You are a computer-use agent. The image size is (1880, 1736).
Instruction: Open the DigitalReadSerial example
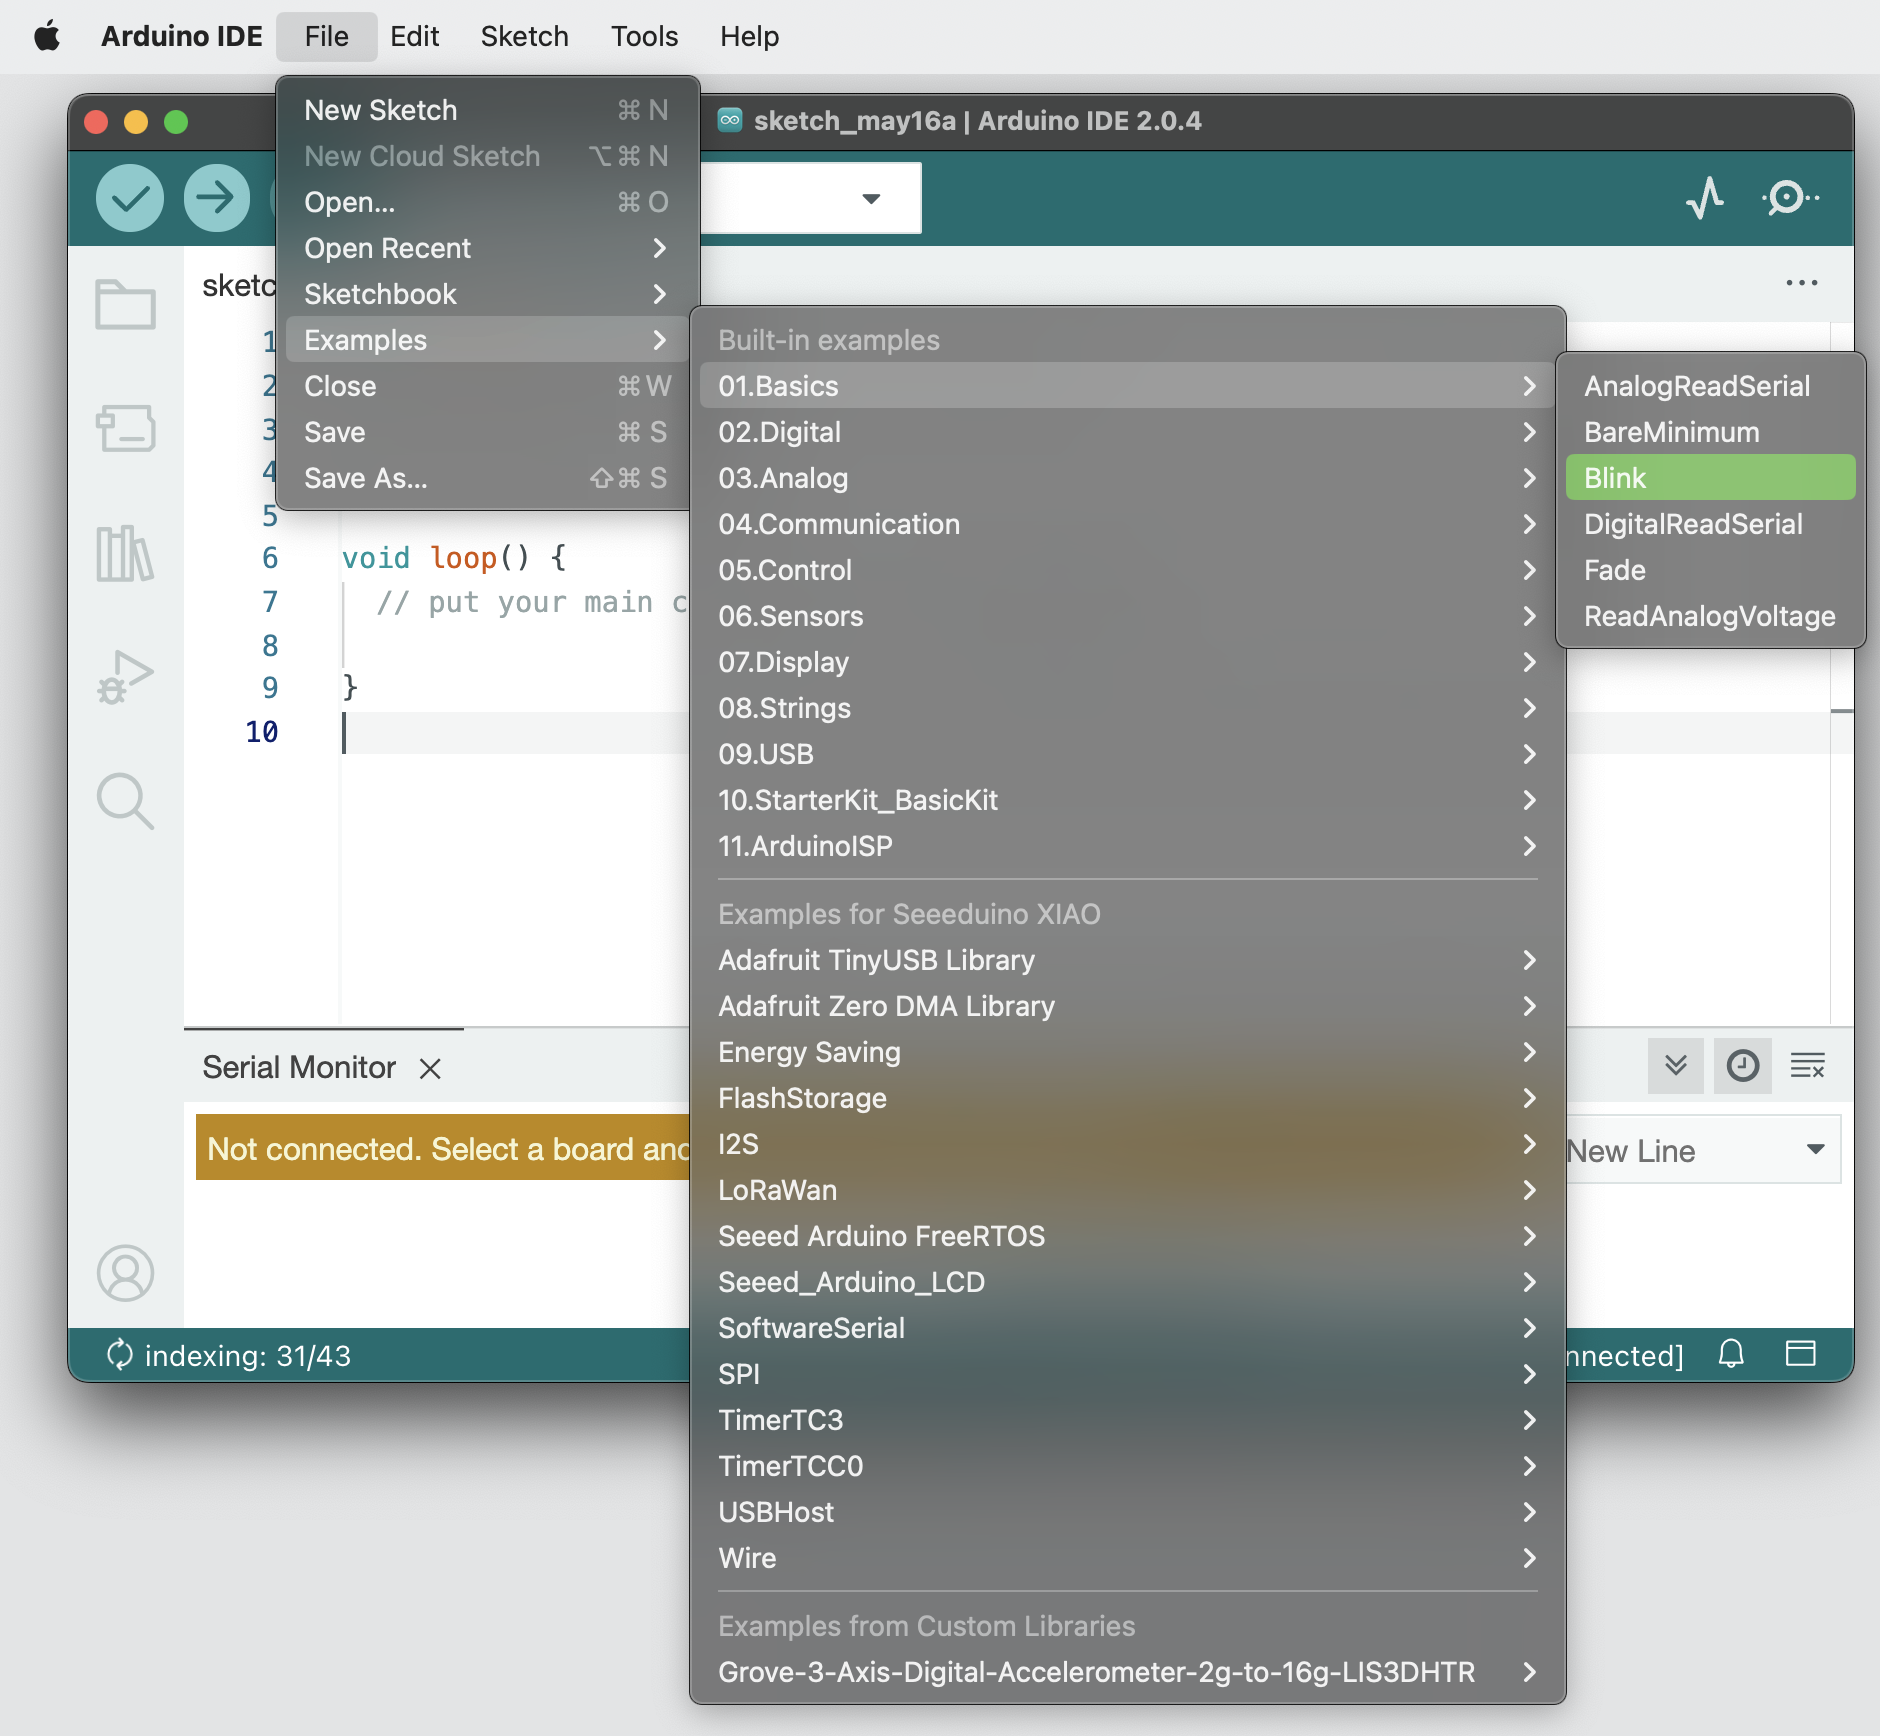click(x=1710, y=524)
